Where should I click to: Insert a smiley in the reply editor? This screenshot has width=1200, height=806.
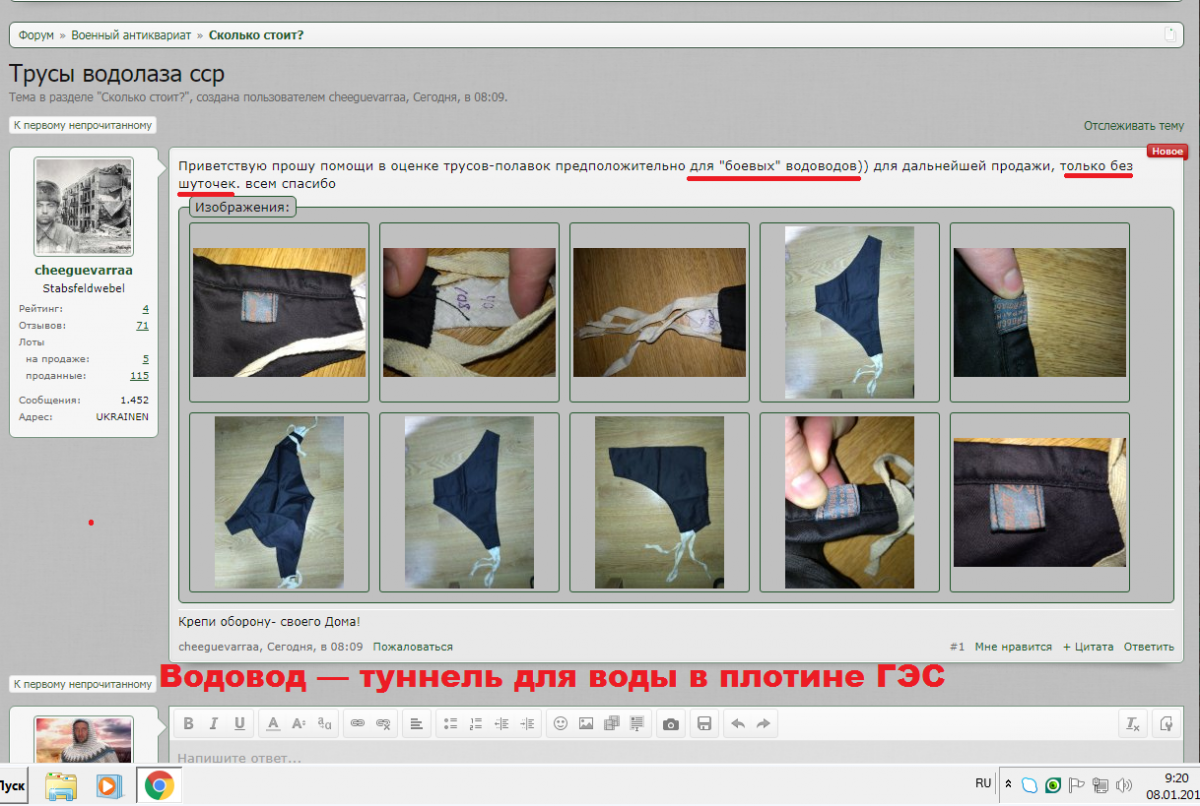coord(560,723)
